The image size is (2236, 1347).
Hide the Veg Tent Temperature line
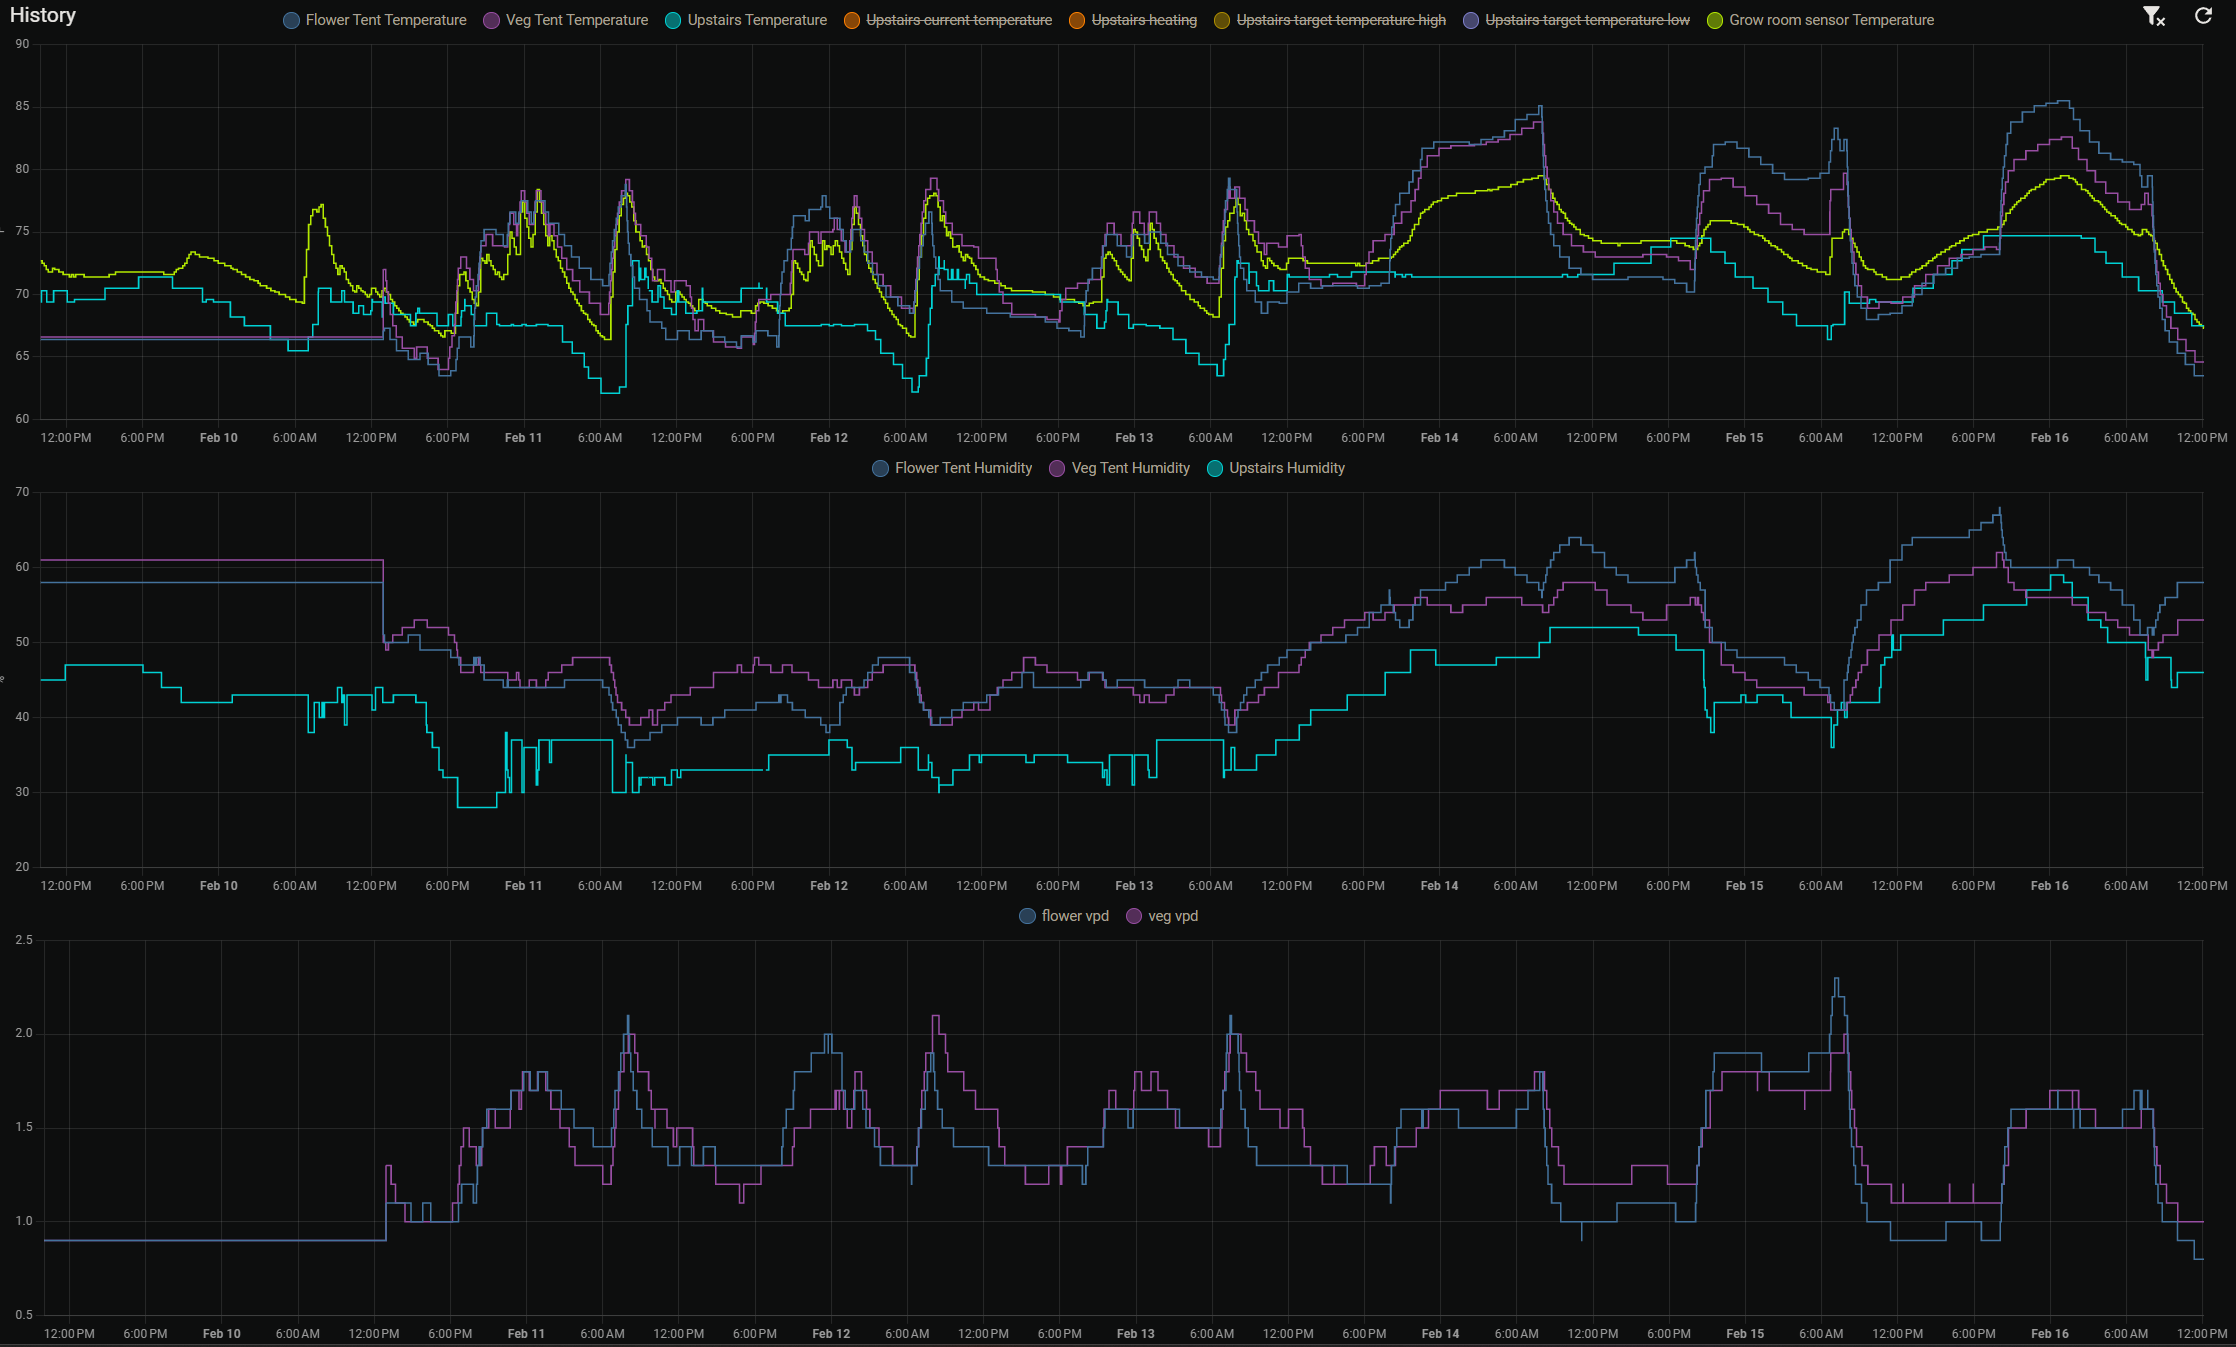coord(576,20)
